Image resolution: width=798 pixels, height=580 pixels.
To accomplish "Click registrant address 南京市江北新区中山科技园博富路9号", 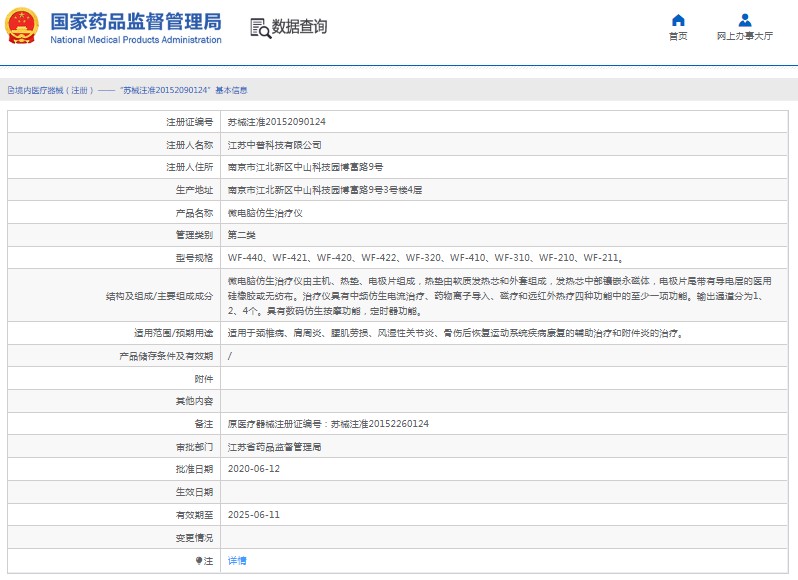I will click(305, 167).
